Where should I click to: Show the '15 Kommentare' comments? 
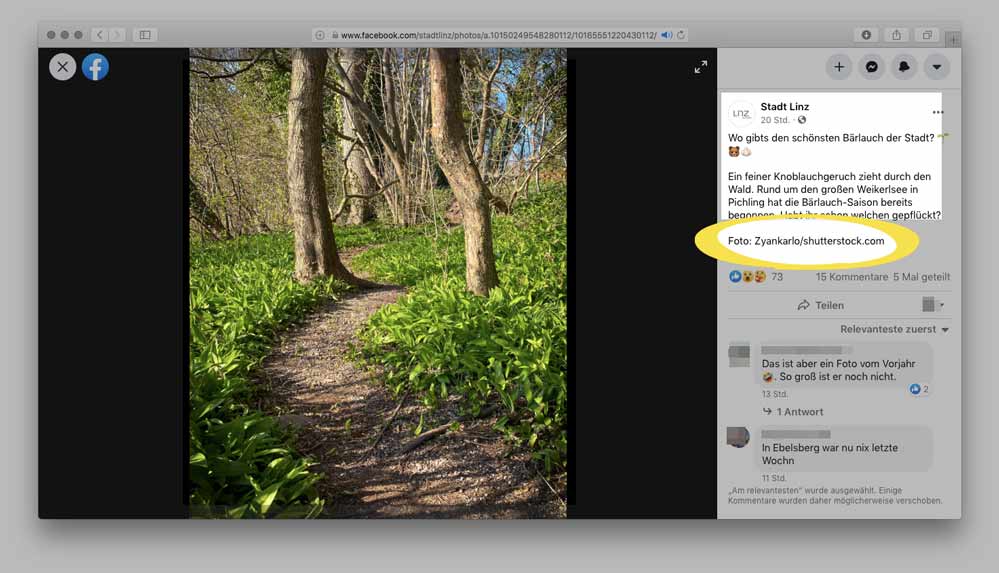[851, 277]
